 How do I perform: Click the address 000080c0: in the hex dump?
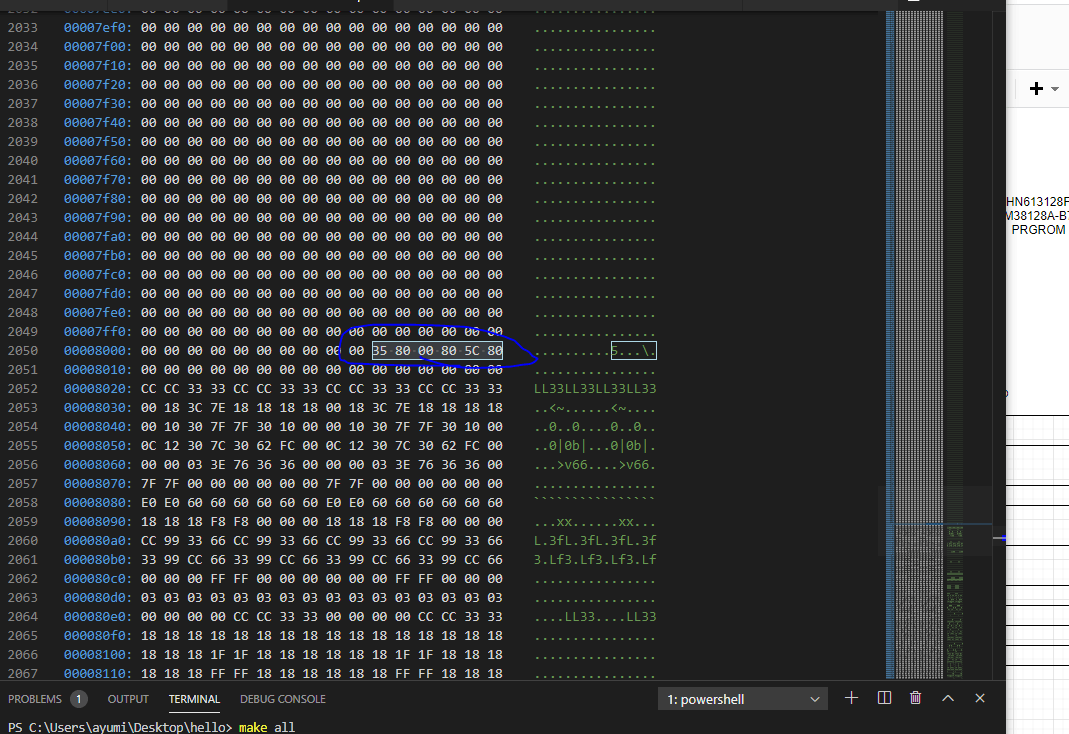click(x=98, y=579)
